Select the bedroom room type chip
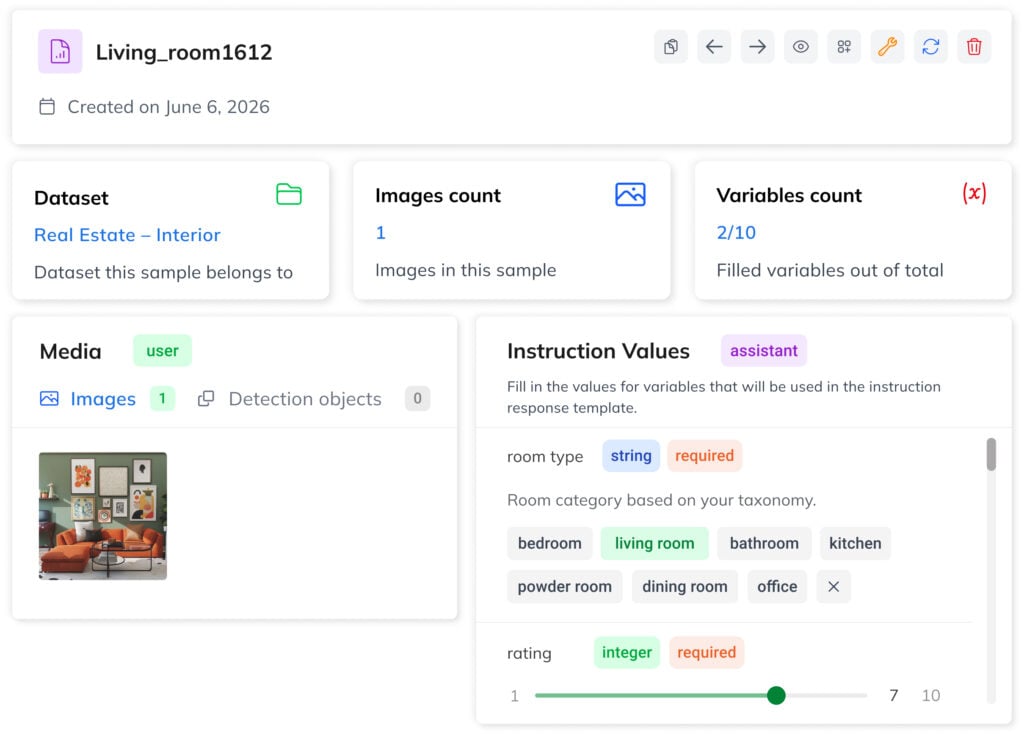 (x=549, y=543)
